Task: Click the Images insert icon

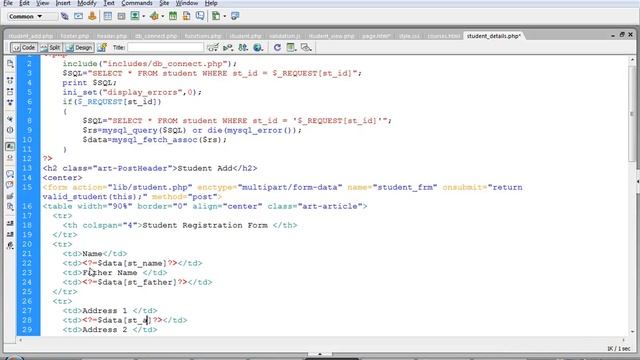Action: coord(135,16)
